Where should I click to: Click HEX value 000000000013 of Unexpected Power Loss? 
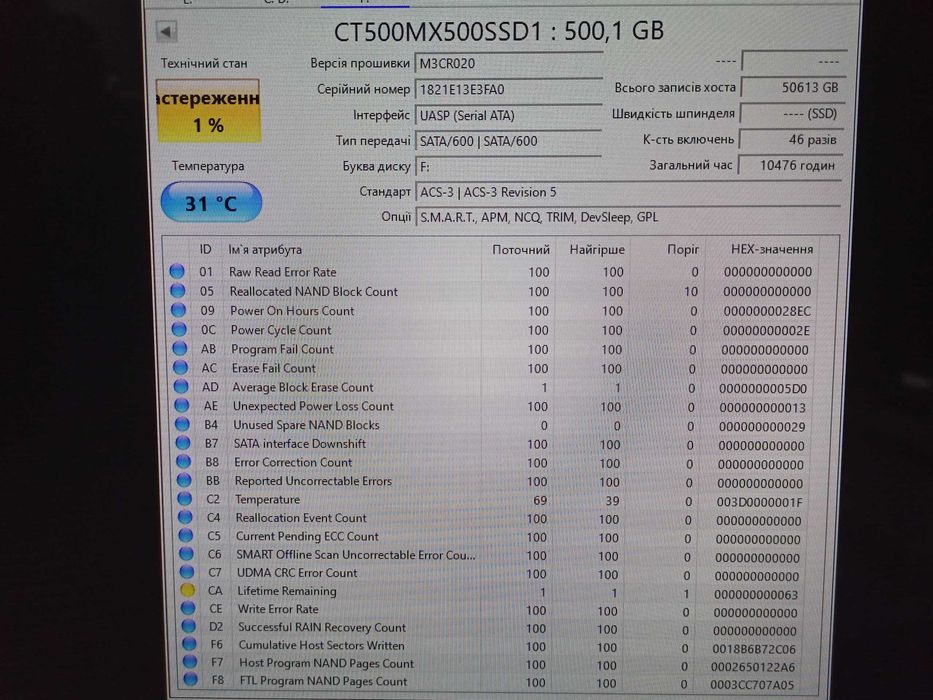[x=762, y=408]
